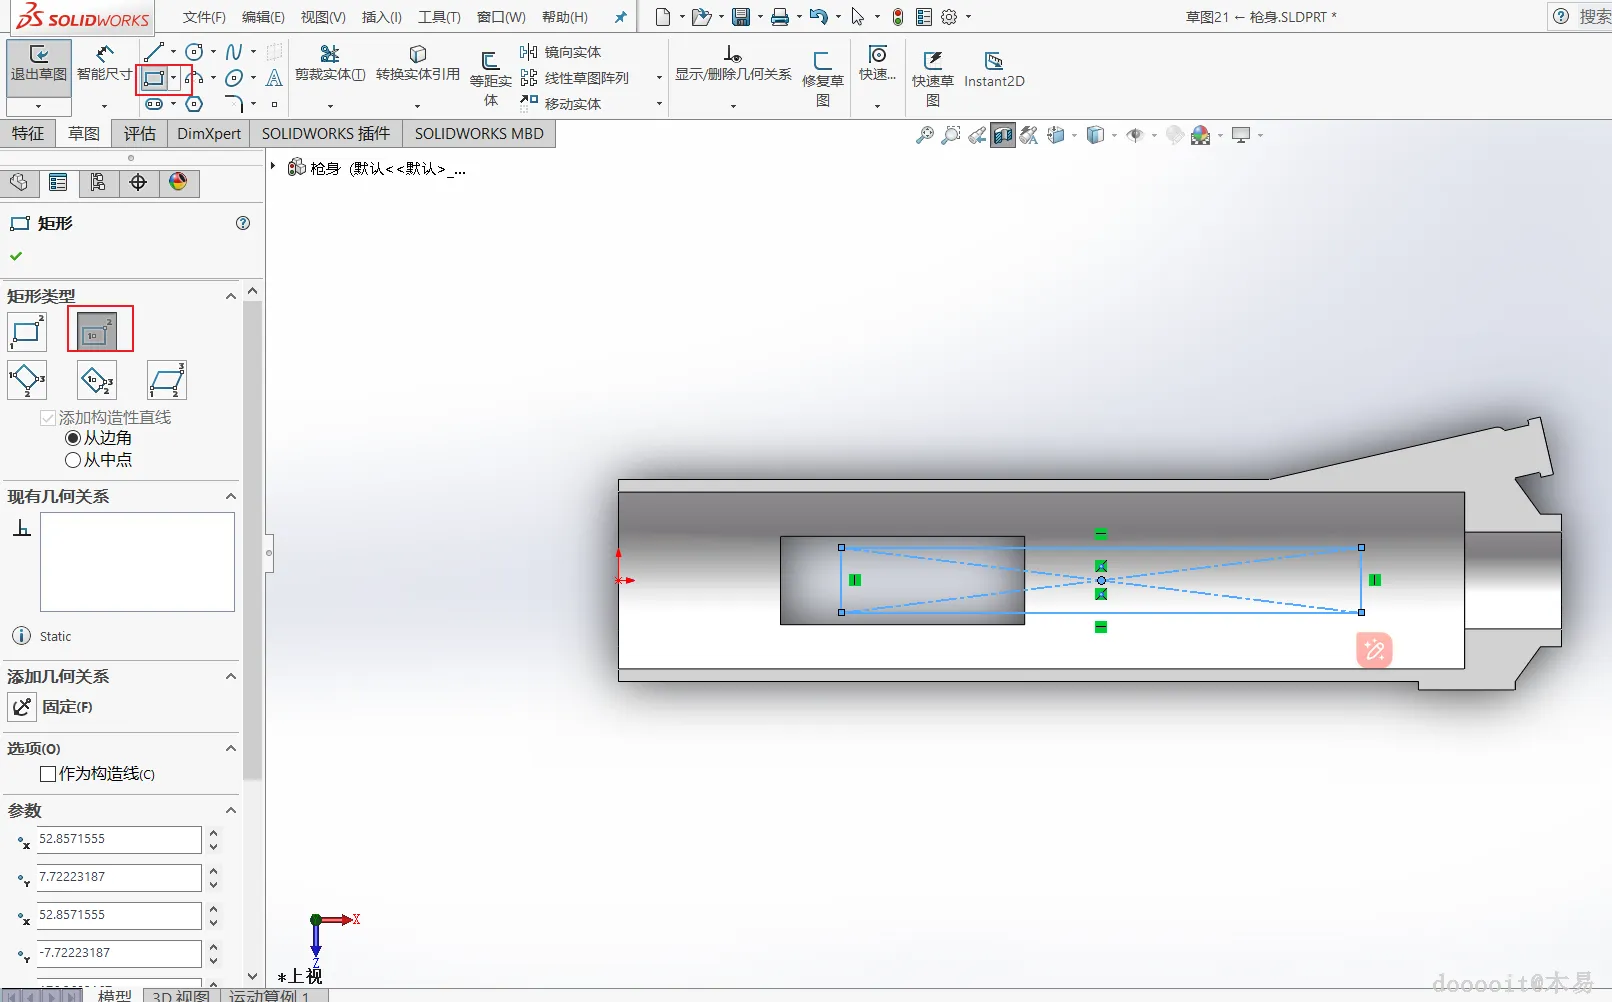Select the center rectangle type icon

(98, 331)
